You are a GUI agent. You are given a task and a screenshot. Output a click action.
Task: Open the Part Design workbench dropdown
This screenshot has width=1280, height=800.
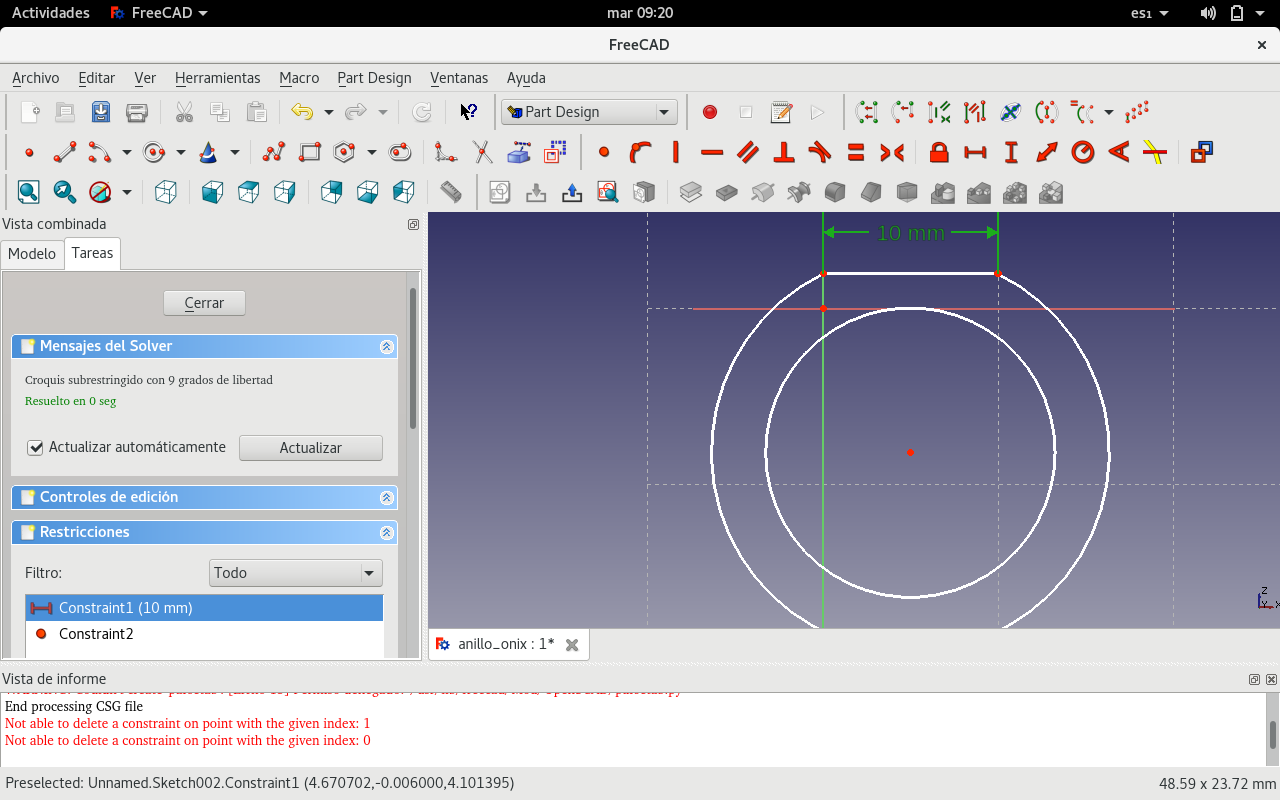[589, 112]
